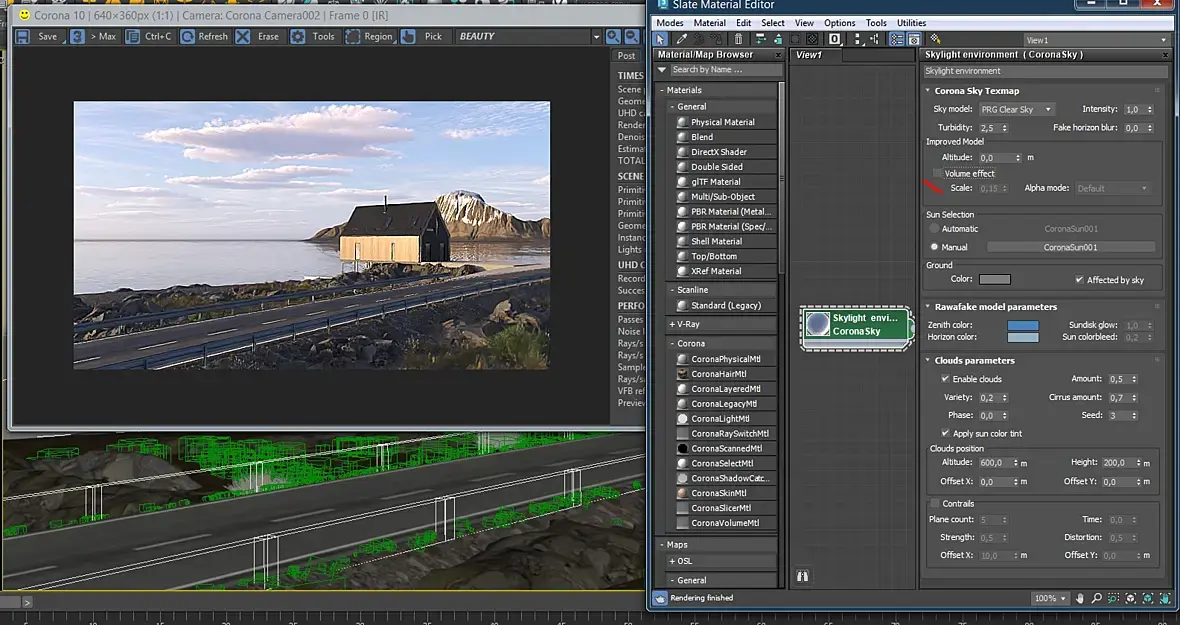Image resolution: width=1180 pixels, height=625 pixels.
Task: Click the CoronaSun001 manual sun button
Action: pyautogui.click(x=1070, y=247)
